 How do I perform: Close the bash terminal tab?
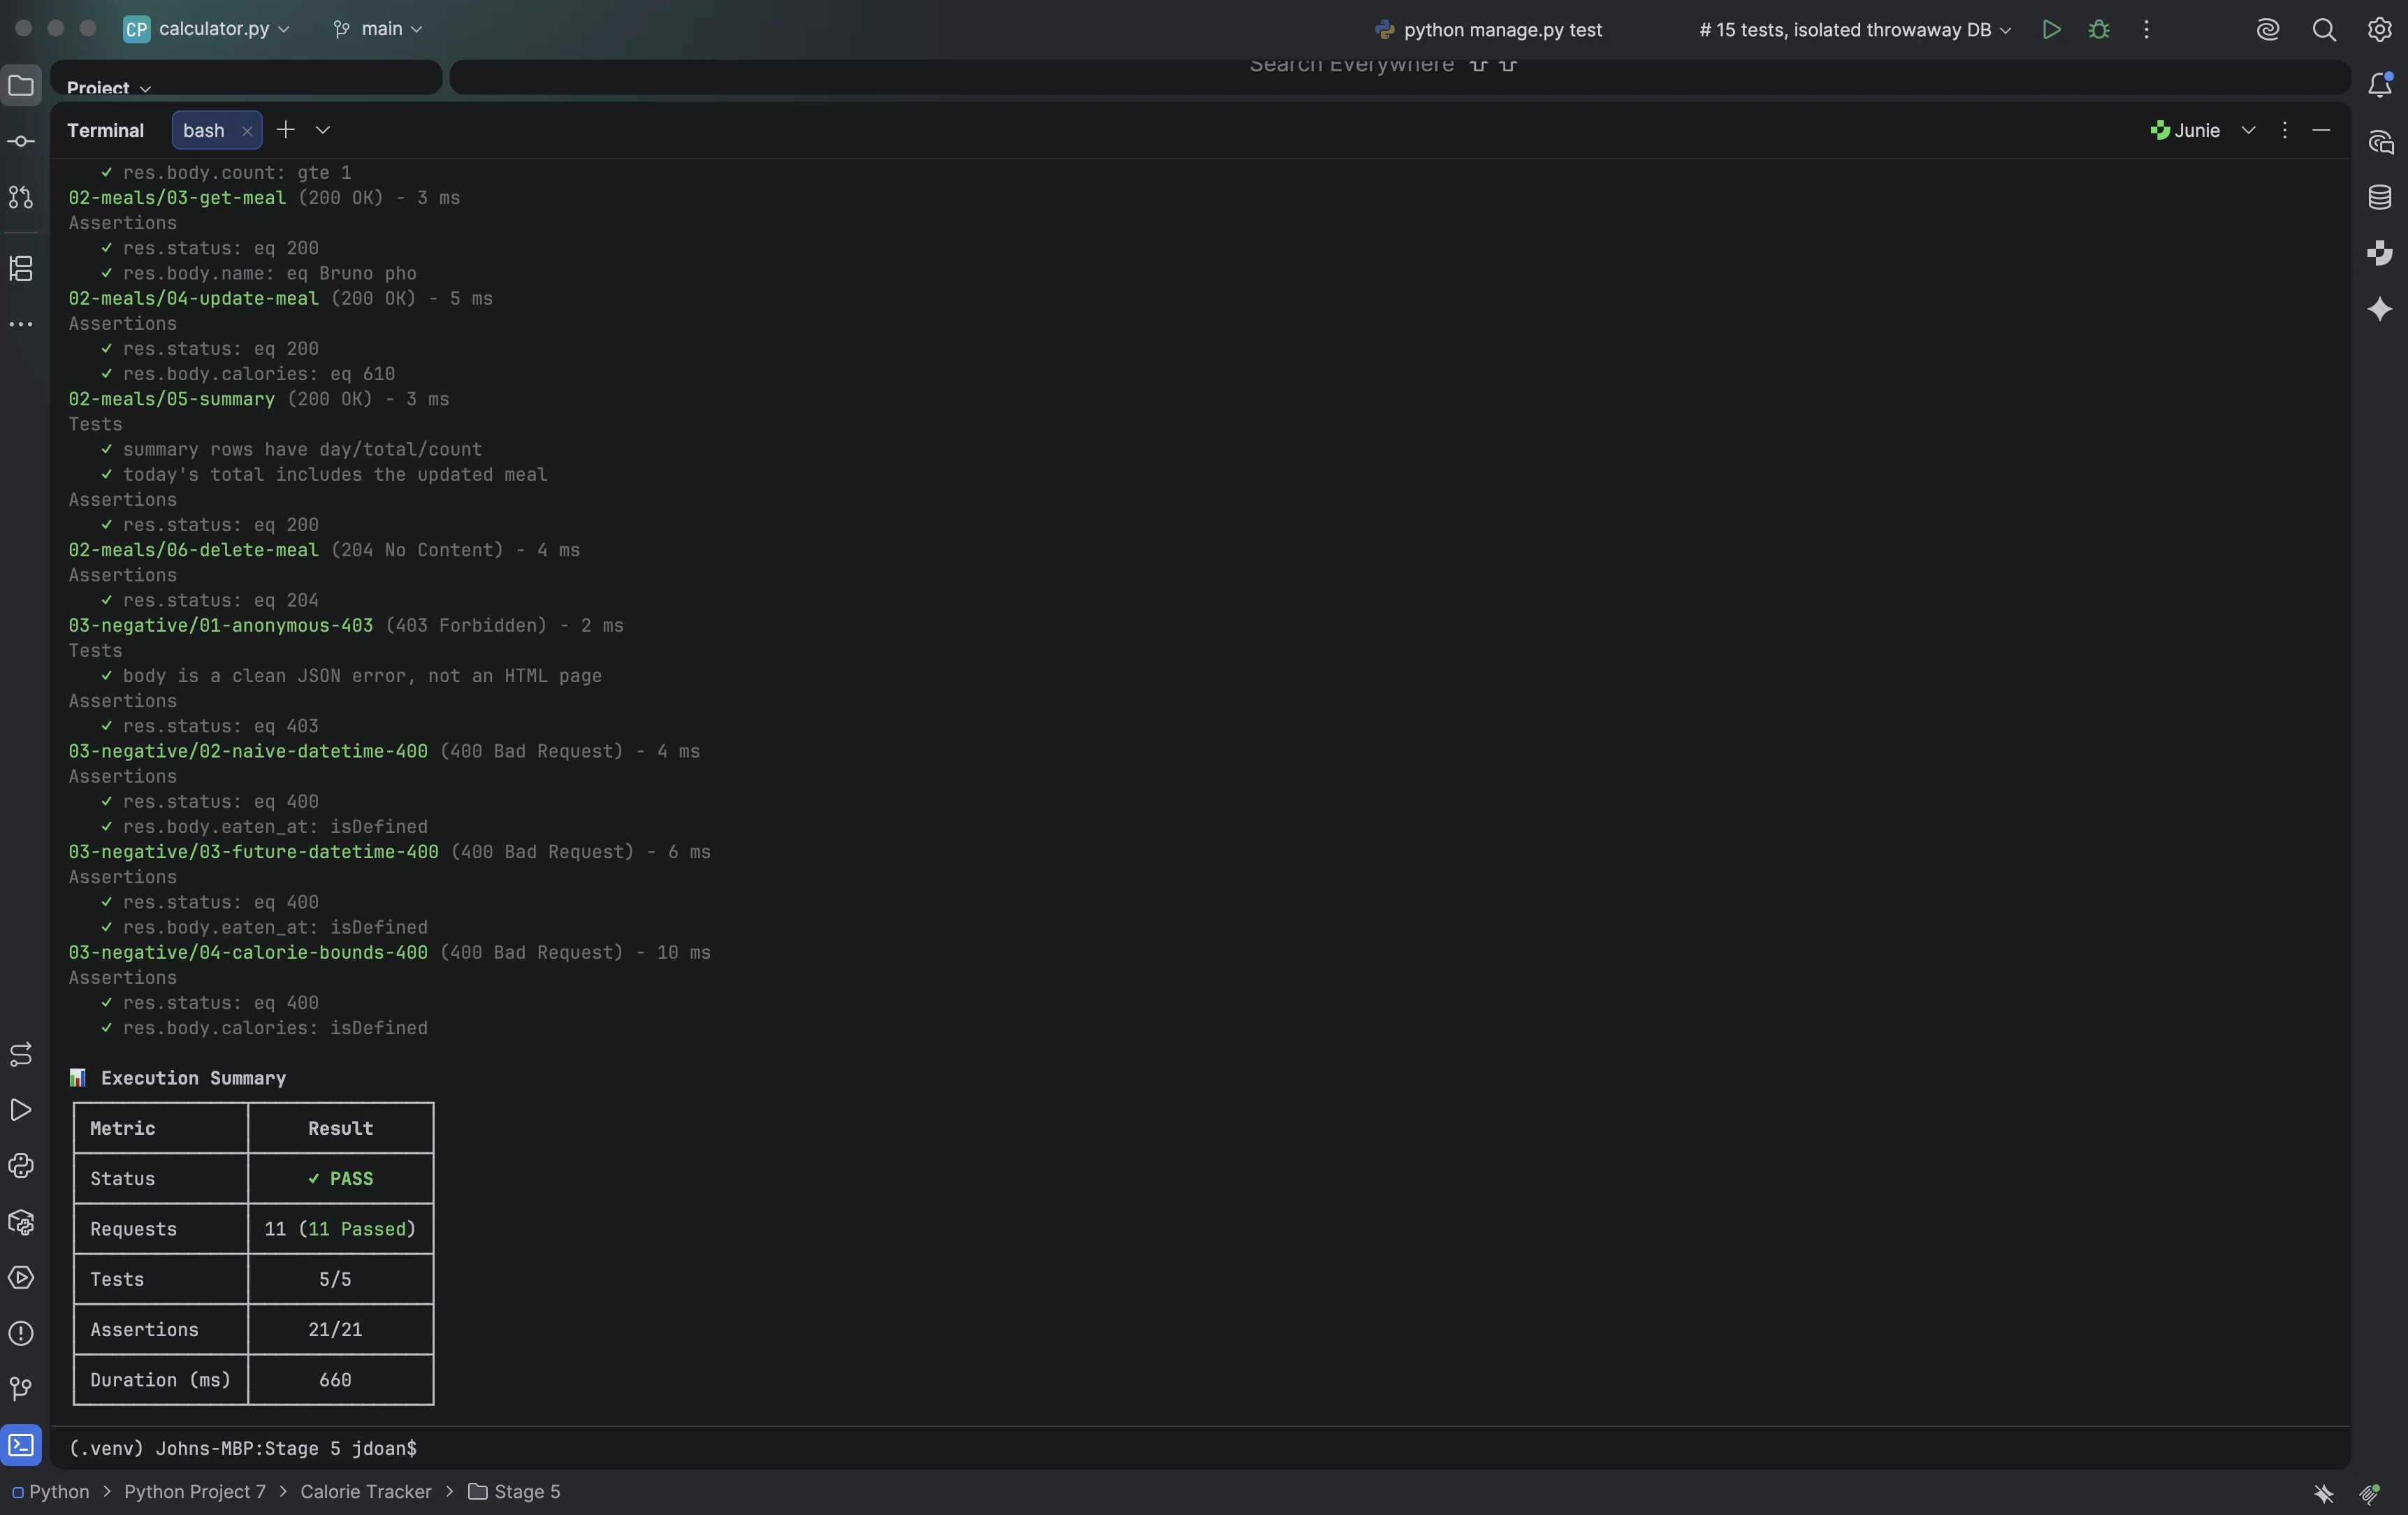[x=247, y=131]
